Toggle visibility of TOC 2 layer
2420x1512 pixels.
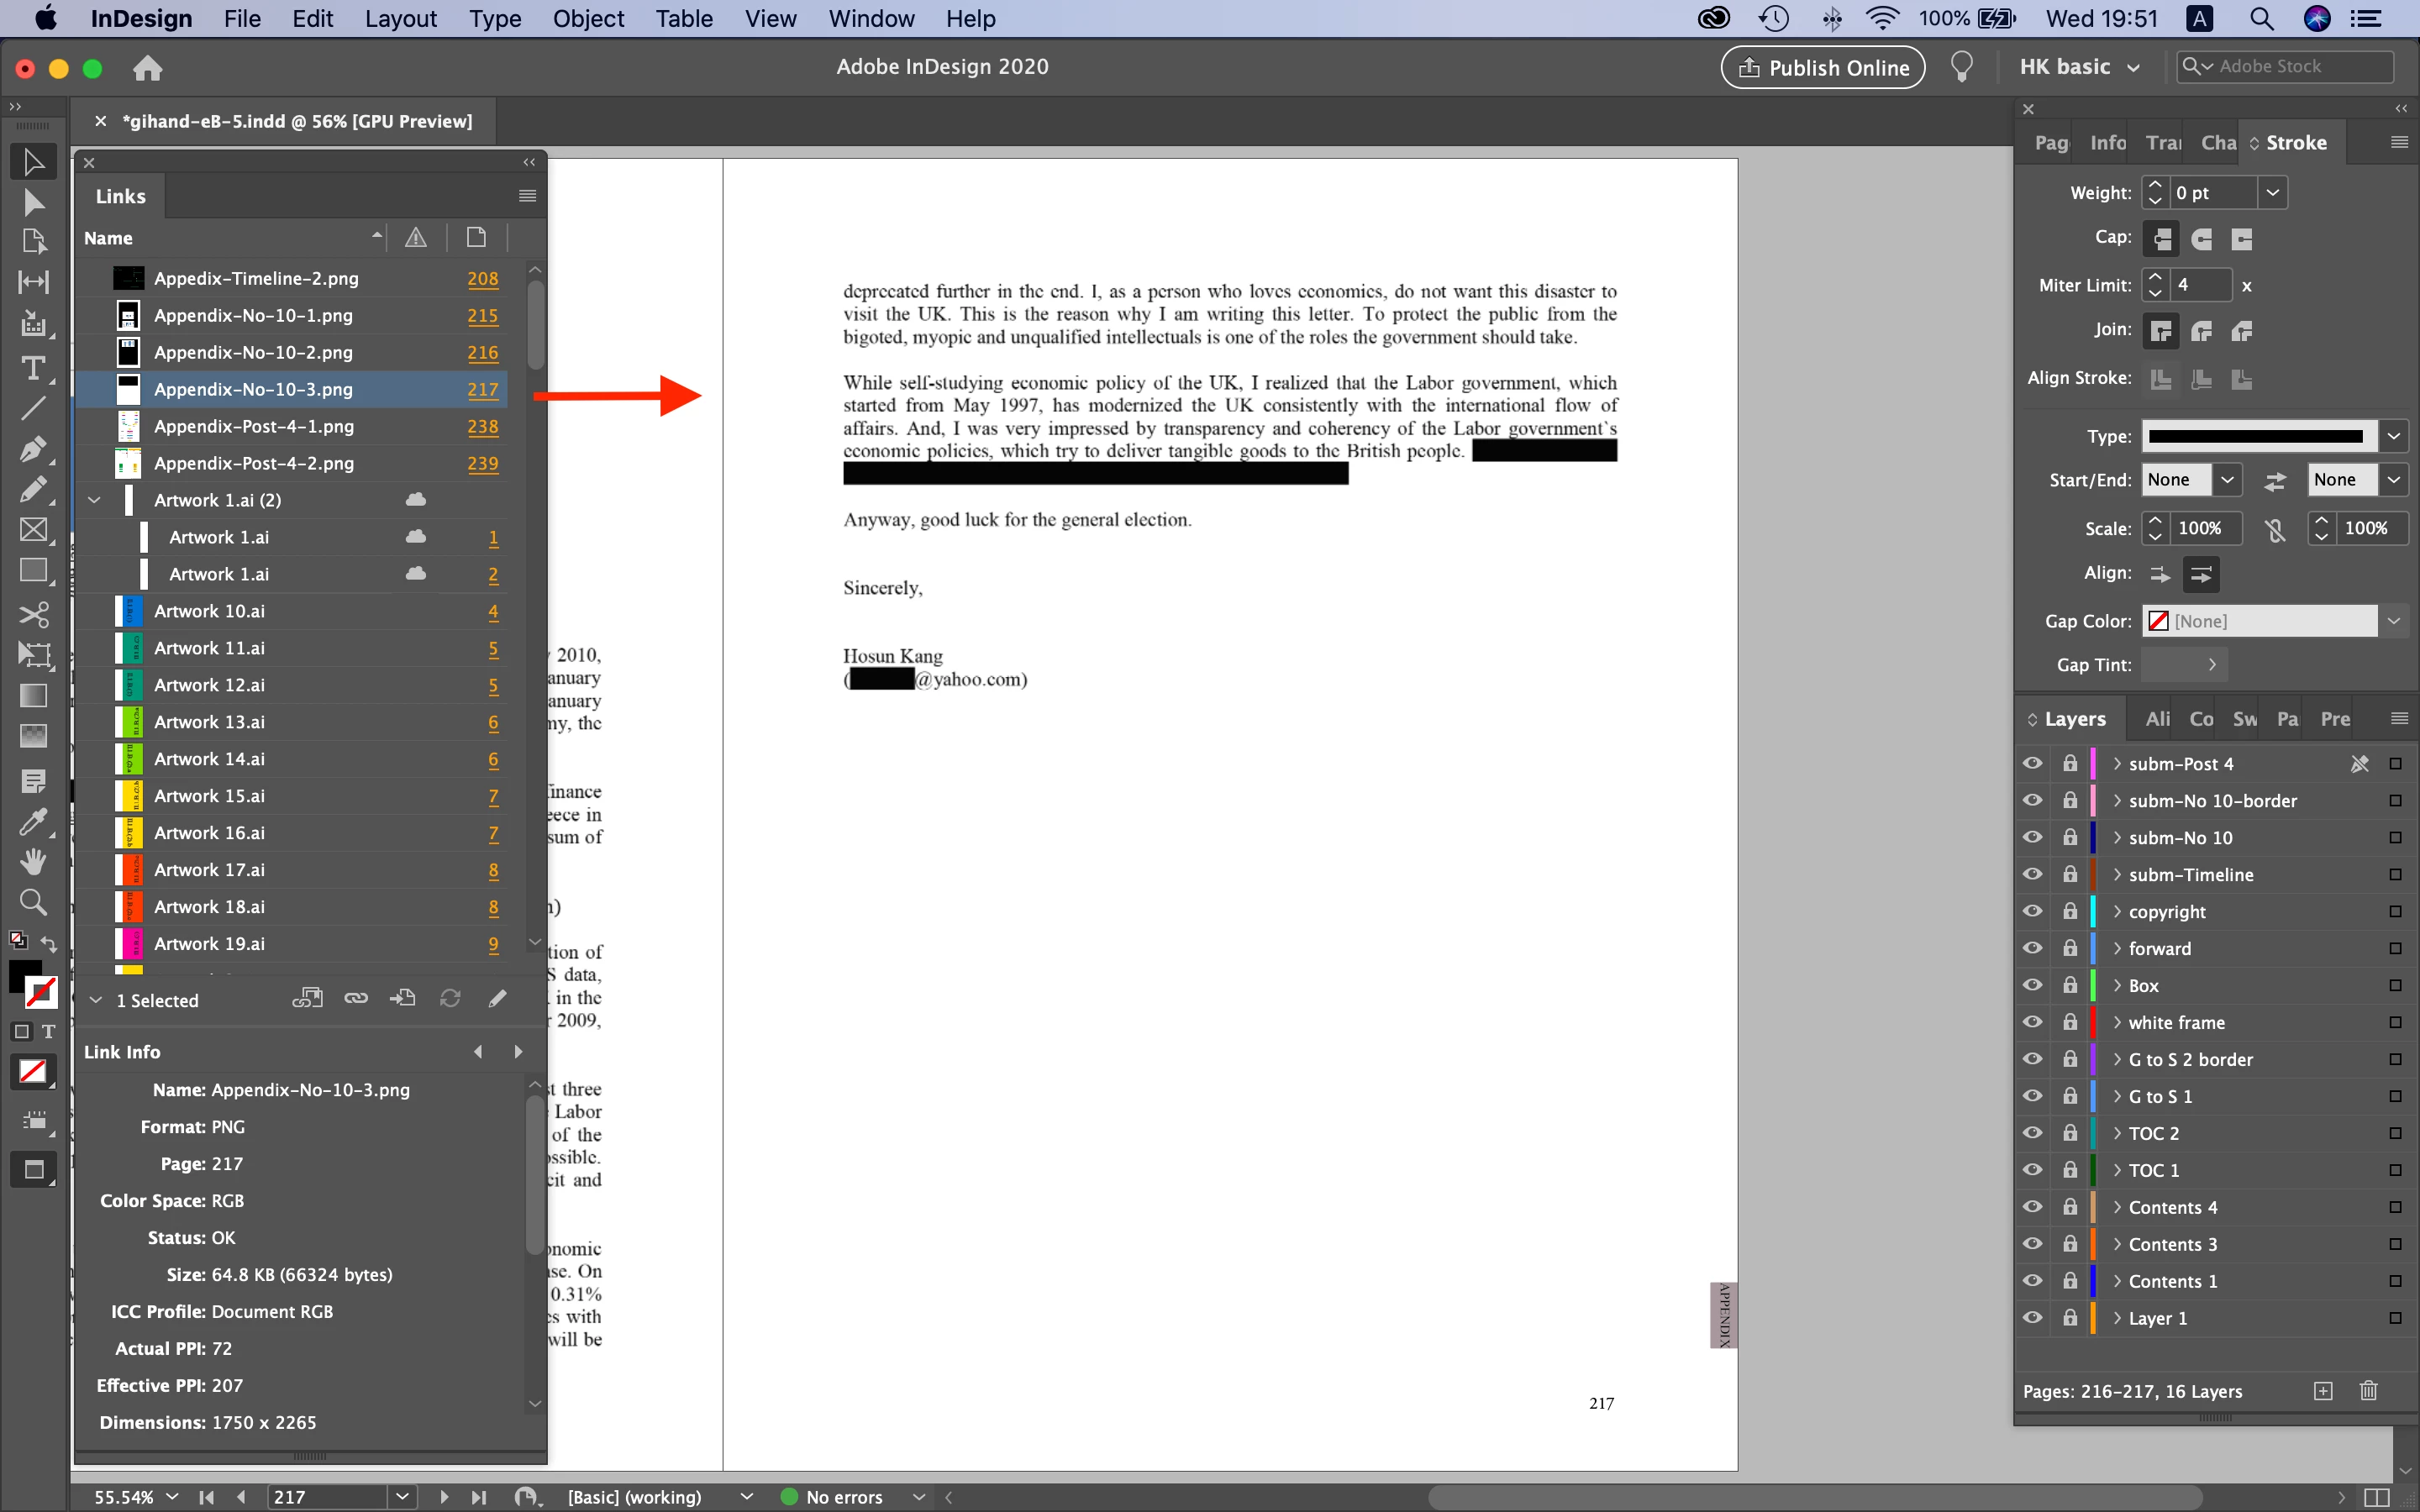point(2032,1133)
